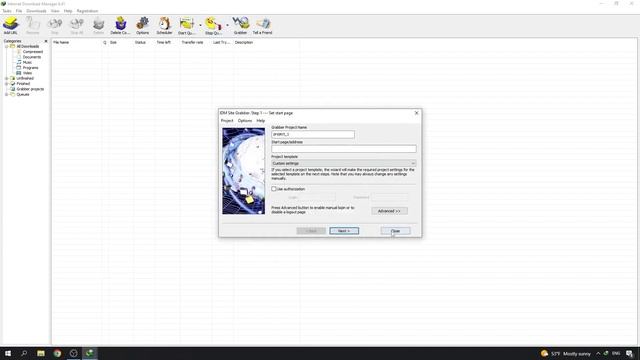Expand the Finished category node
Screen dimensions: 640x360
[x=7, y=84]
